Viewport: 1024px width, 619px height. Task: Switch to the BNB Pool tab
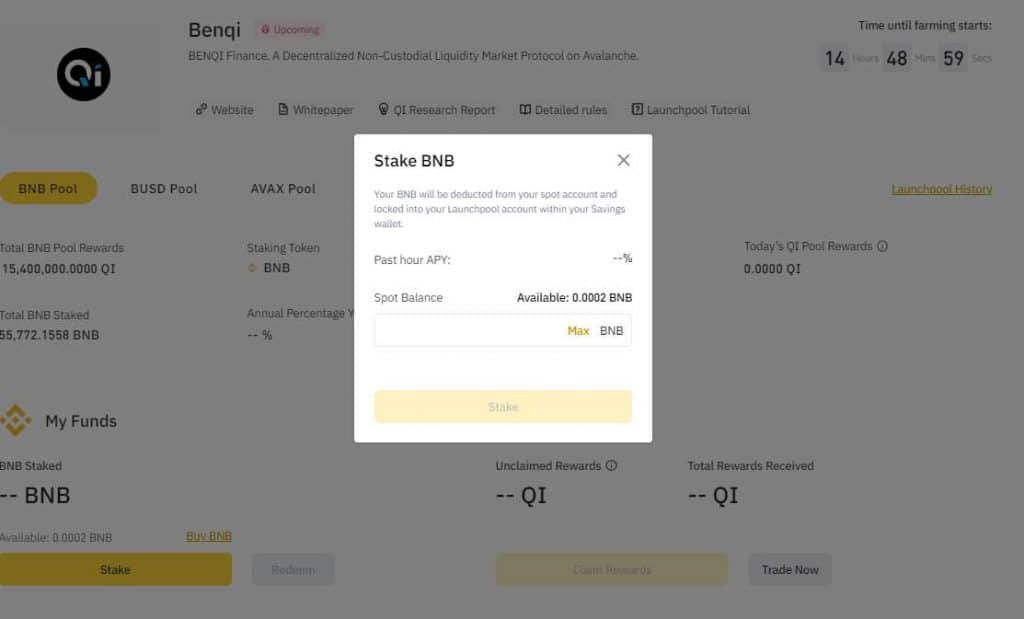(48, 188)
